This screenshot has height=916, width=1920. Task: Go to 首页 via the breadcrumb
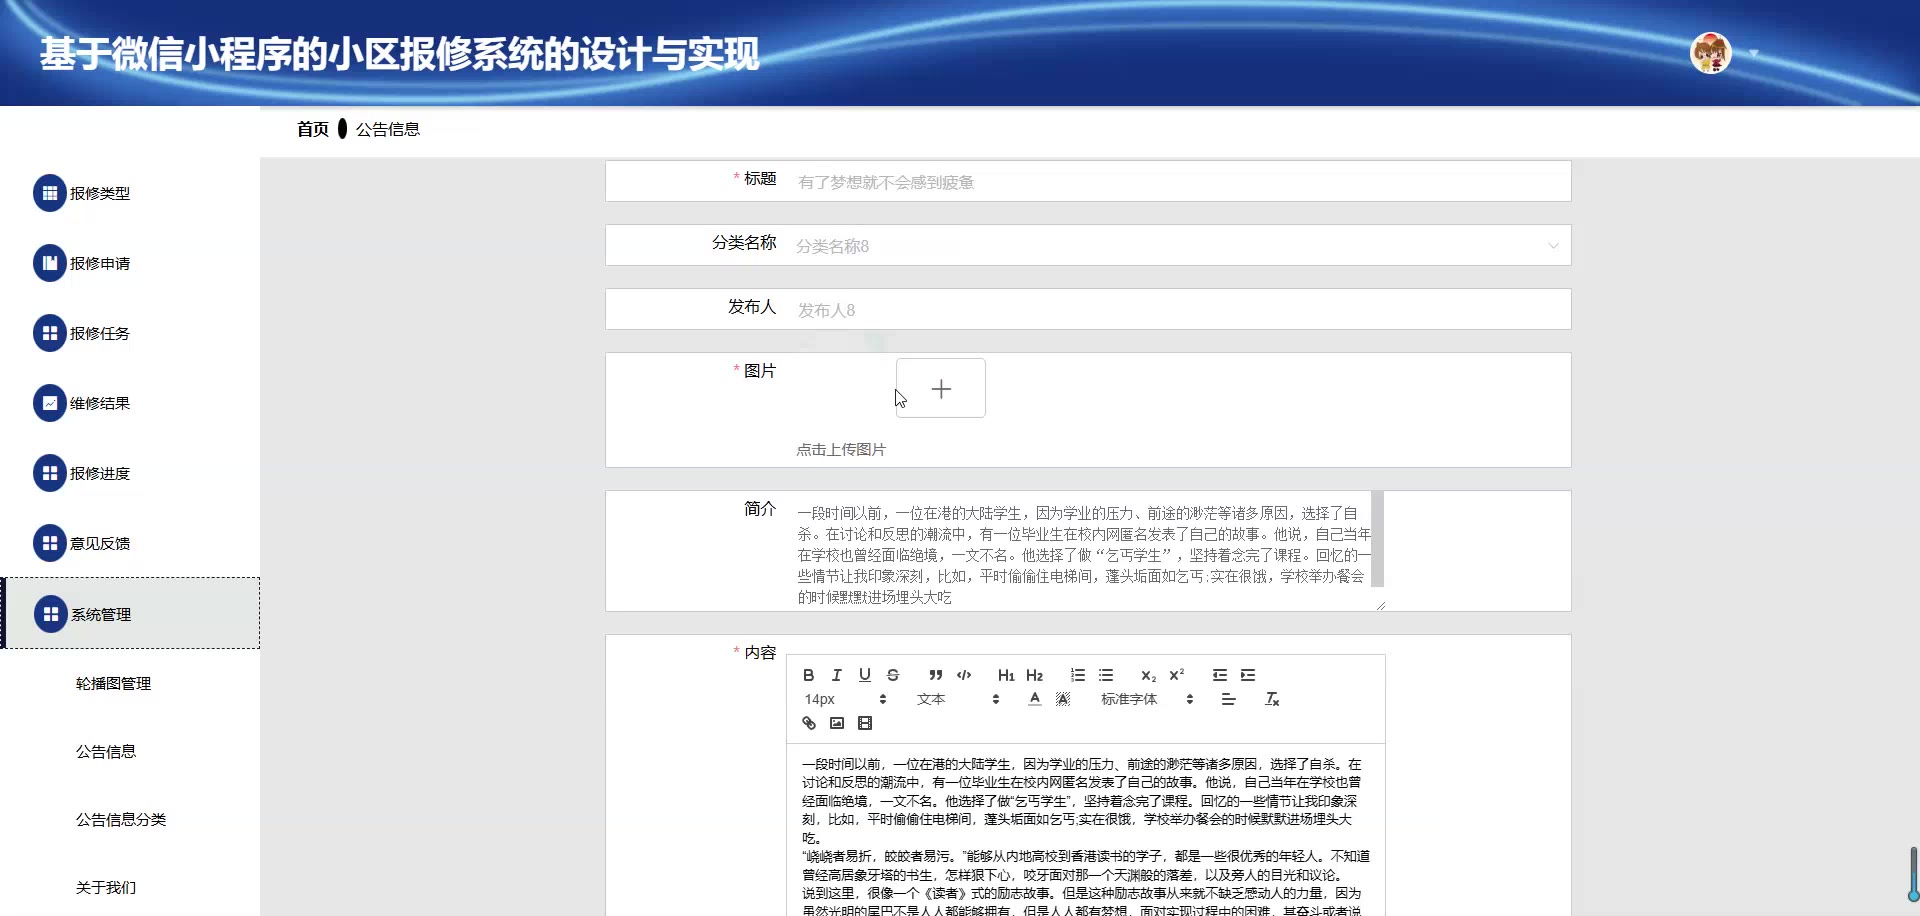(313, 129)
